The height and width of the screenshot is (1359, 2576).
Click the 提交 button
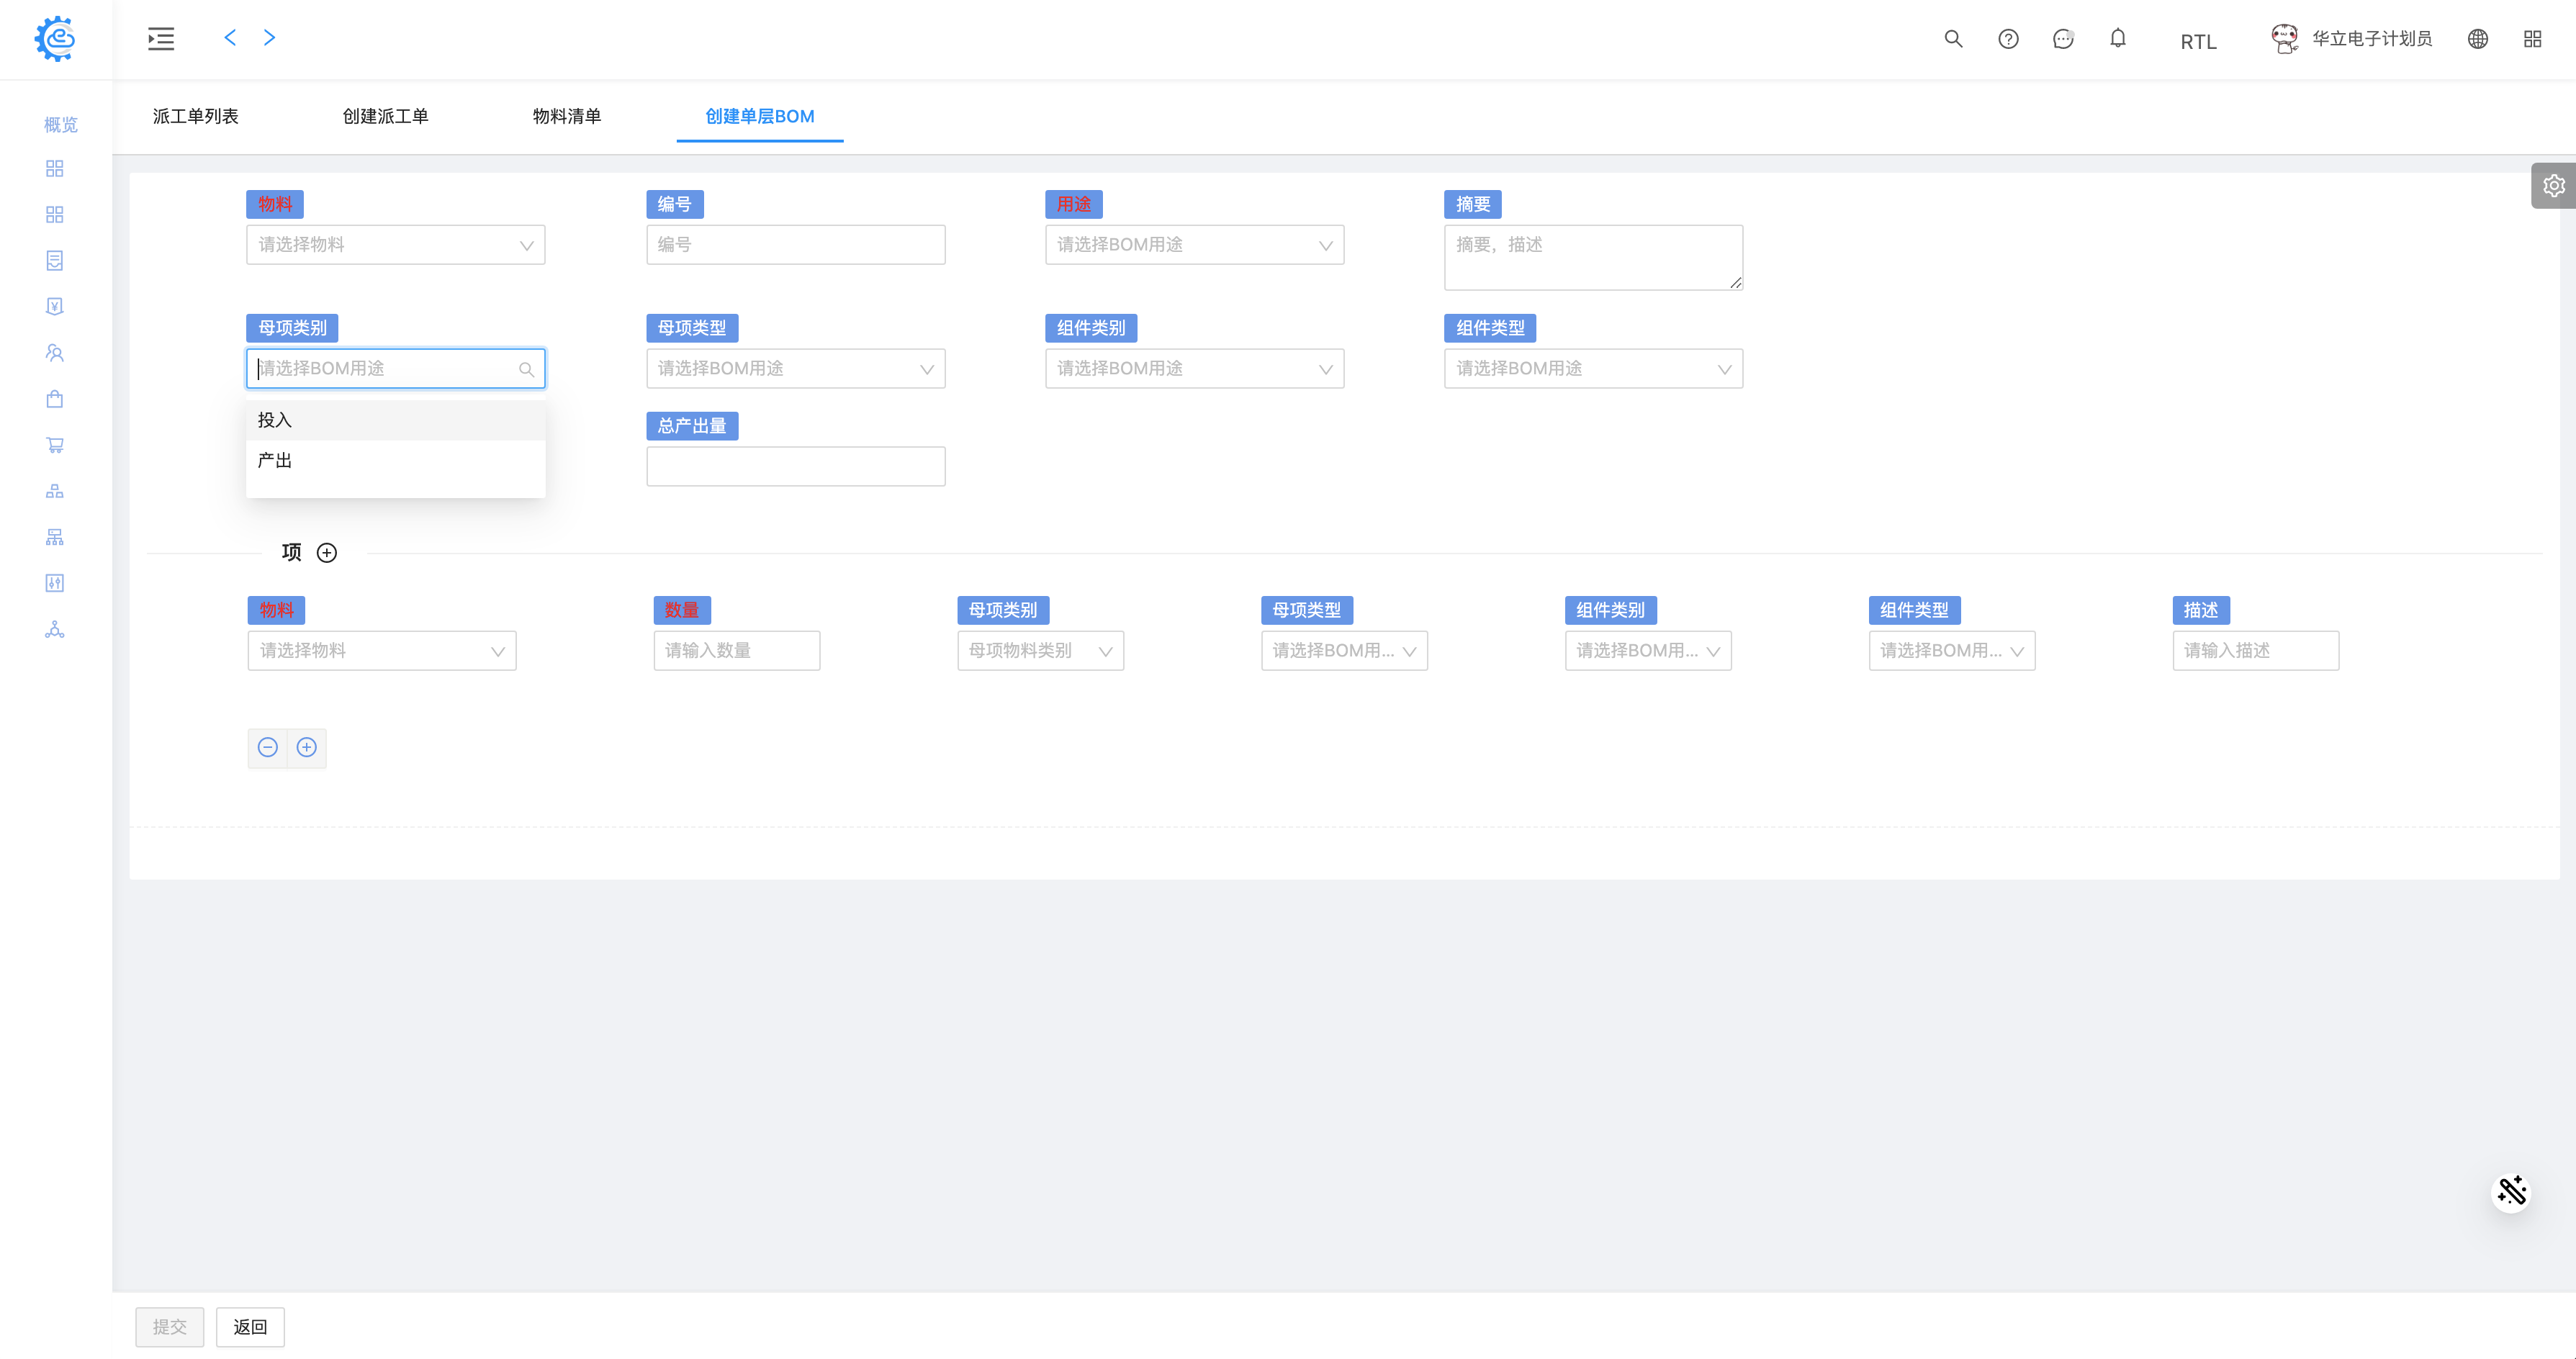point(169,1327)
